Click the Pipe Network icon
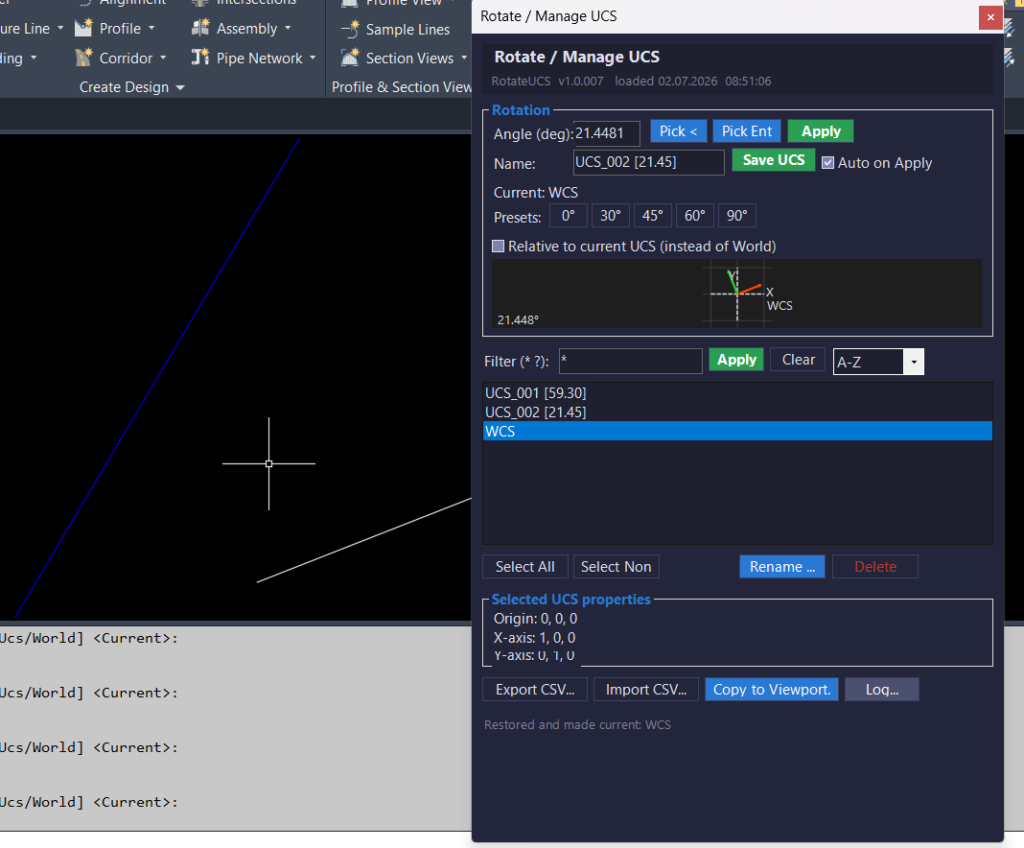 (200, 57)
